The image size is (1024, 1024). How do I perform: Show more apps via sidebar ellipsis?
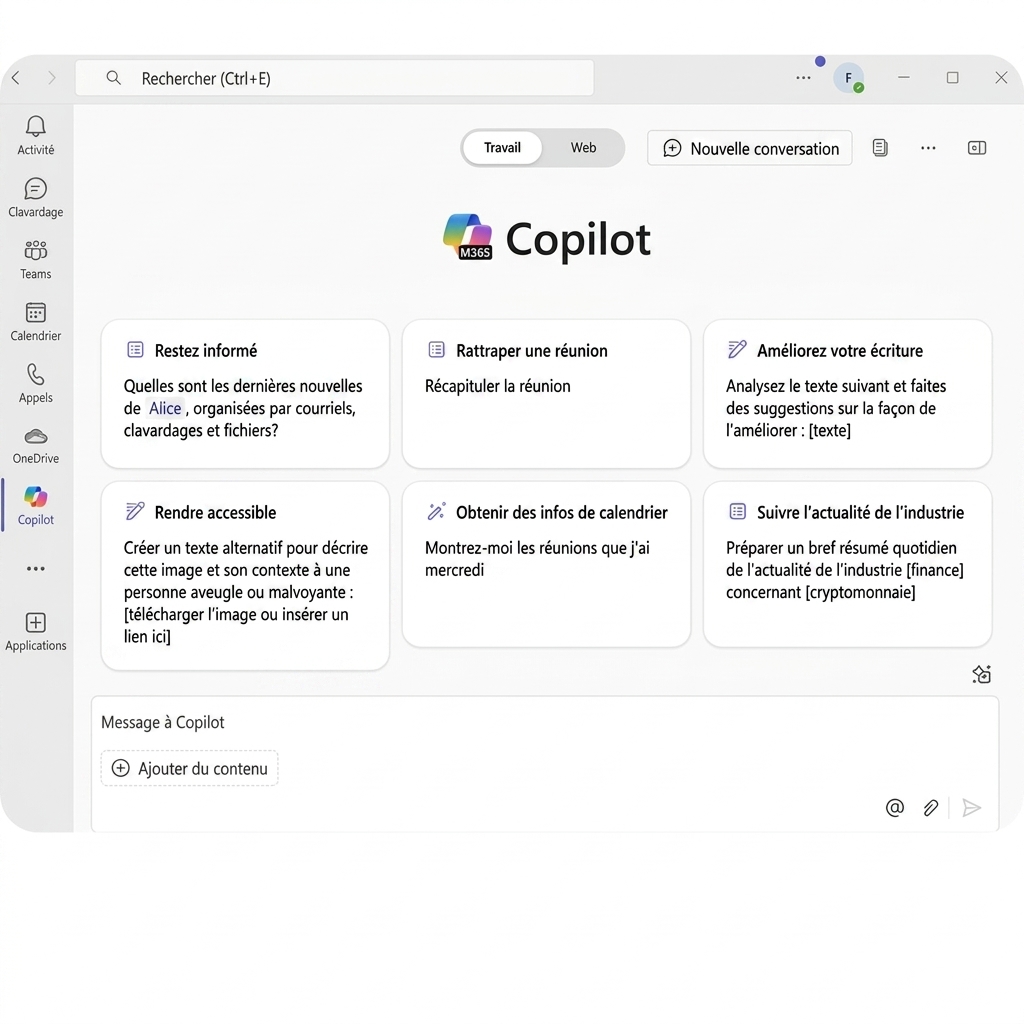(35, 569)
